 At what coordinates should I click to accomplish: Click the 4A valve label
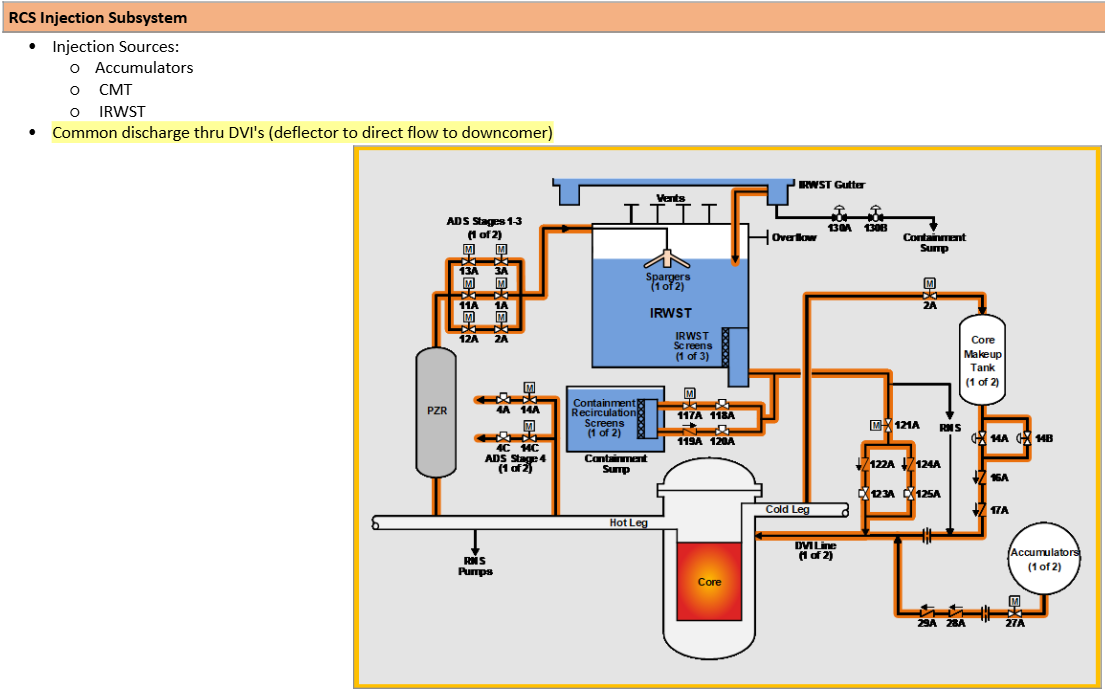(503, 409)
